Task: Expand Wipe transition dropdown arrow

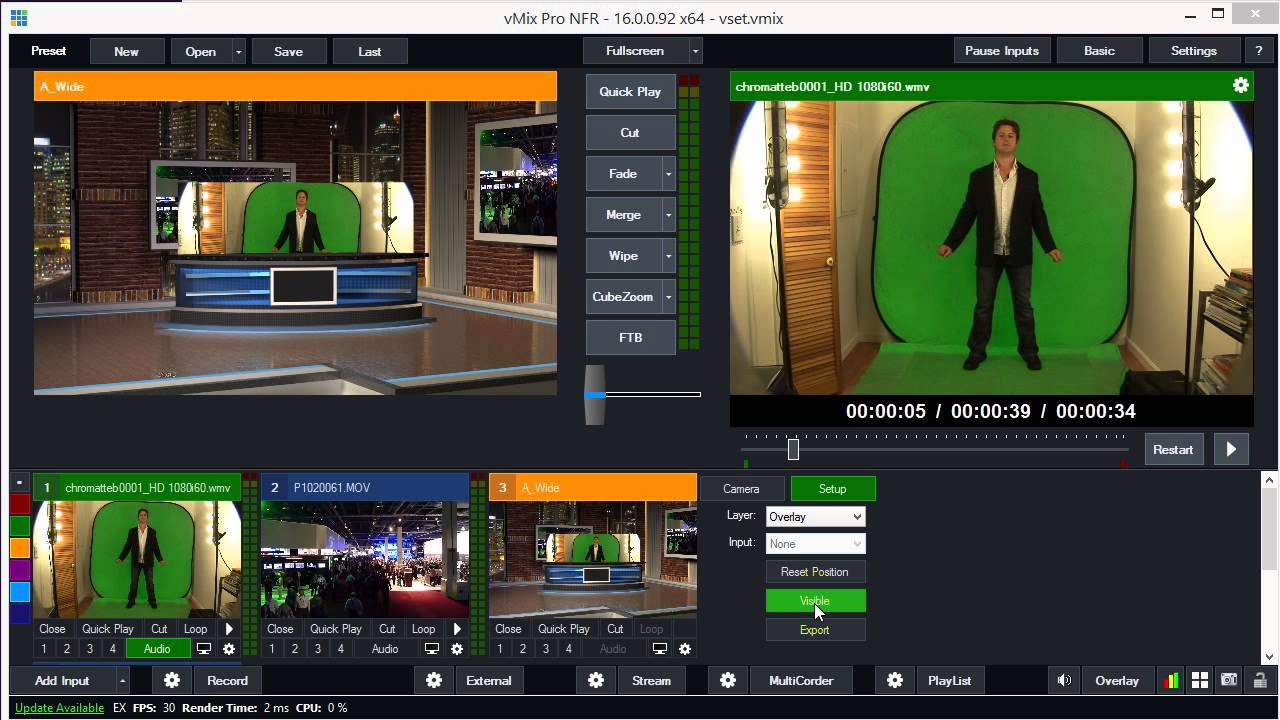Action: coord(668,256)
